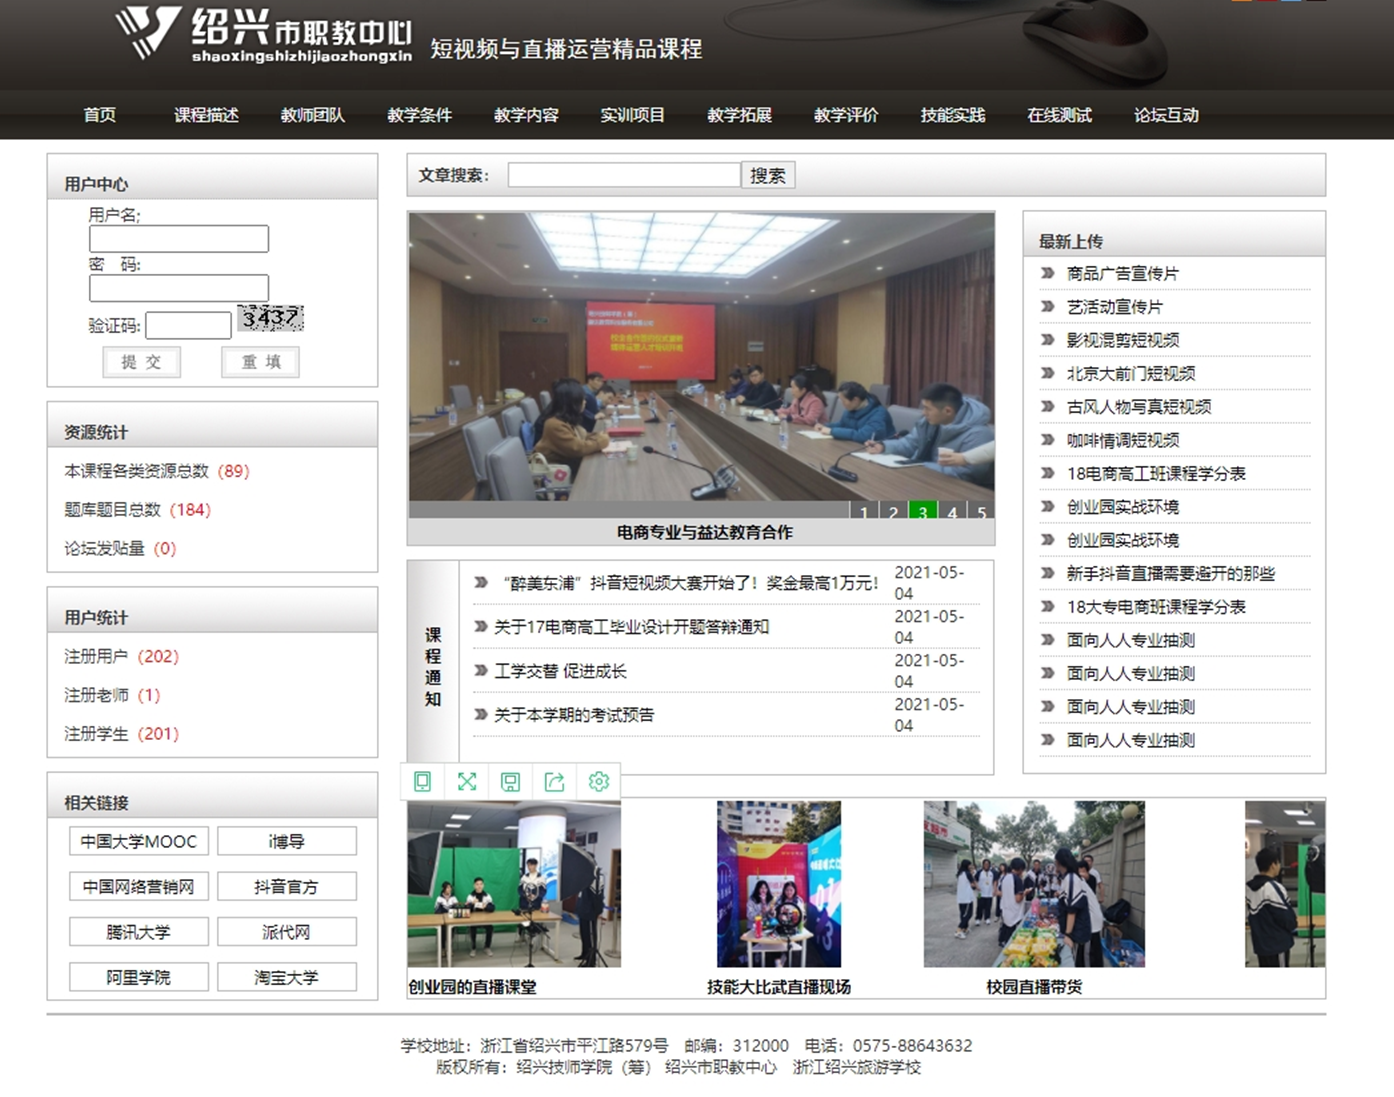The height and width of the screenshot is (1097, 1394).
Task: Open the green gear settings icon
Action: (x=599, y=782)
